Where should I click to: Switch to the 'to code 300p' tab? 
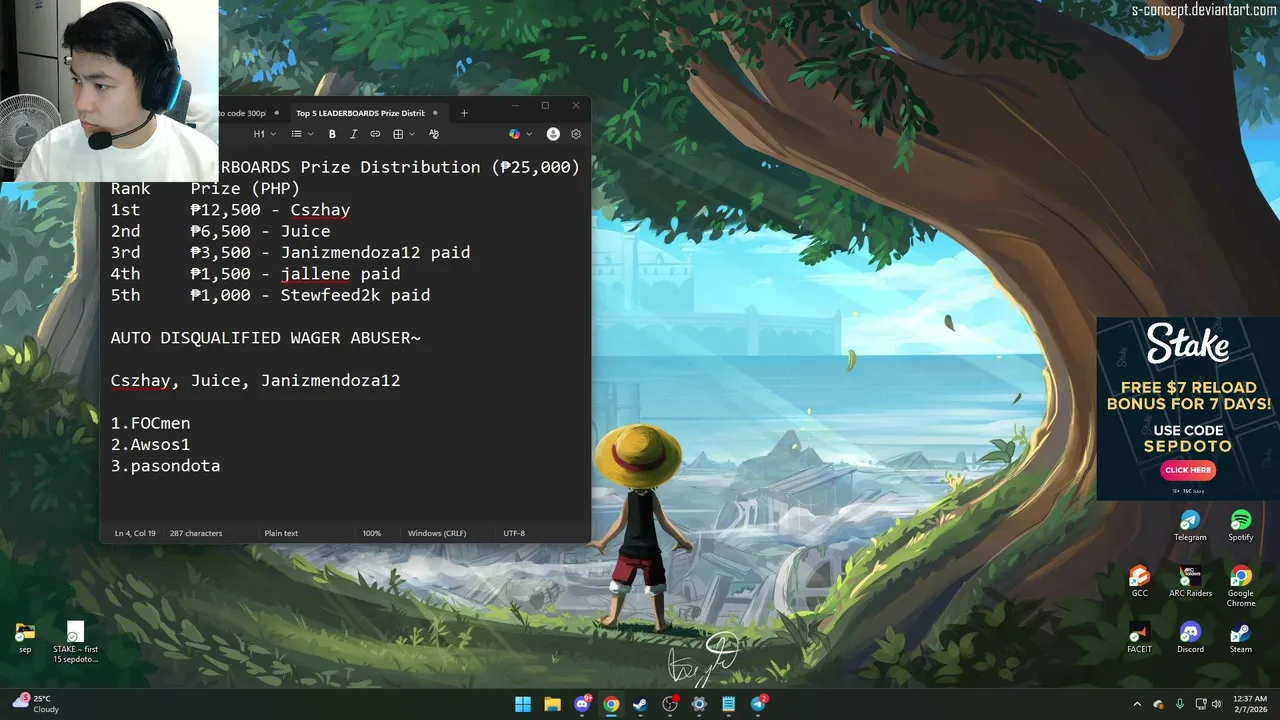[x=249, y=113]
